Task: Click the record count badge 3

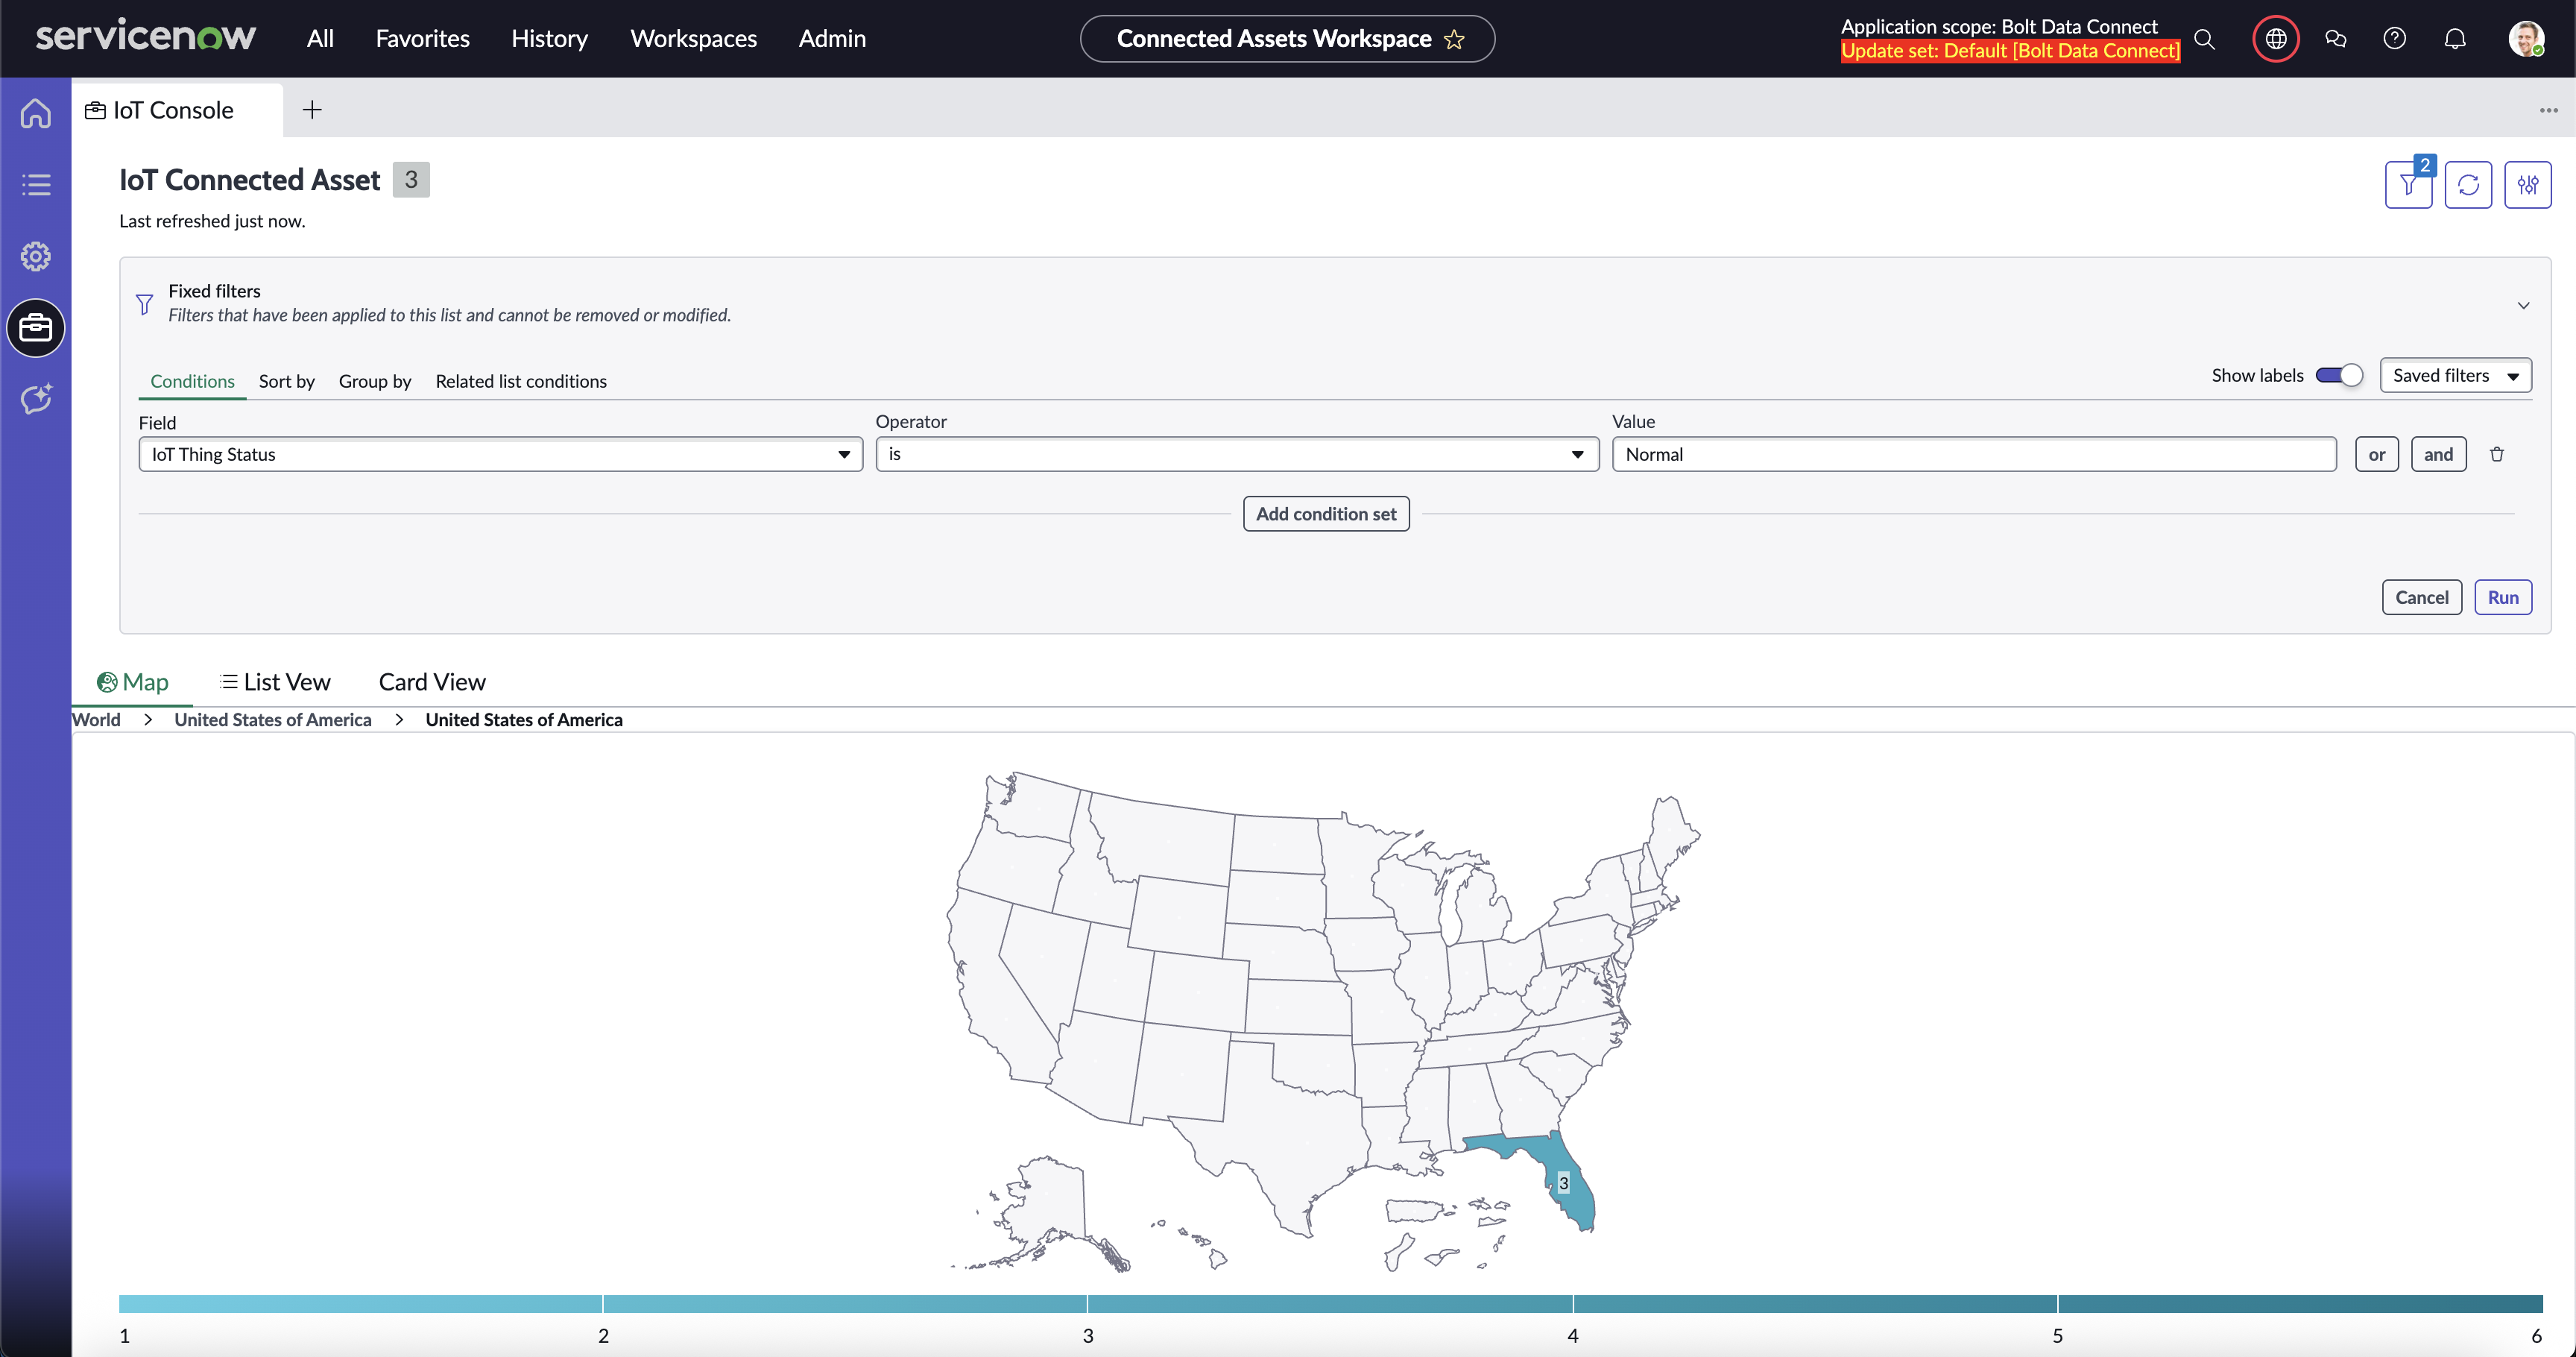Action: coord(411,180)
